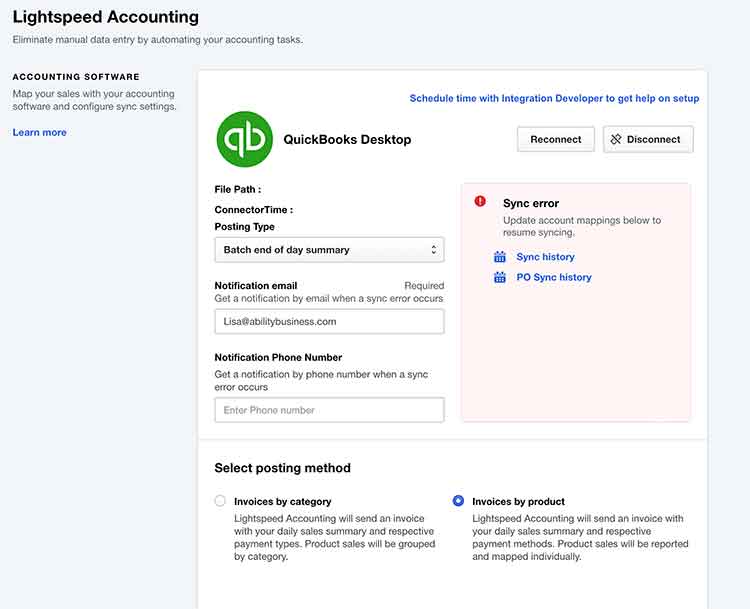This screenshot has width=750, height=609.
Task: Click the Lightspeed Accounting page heading
Action: 105,17
